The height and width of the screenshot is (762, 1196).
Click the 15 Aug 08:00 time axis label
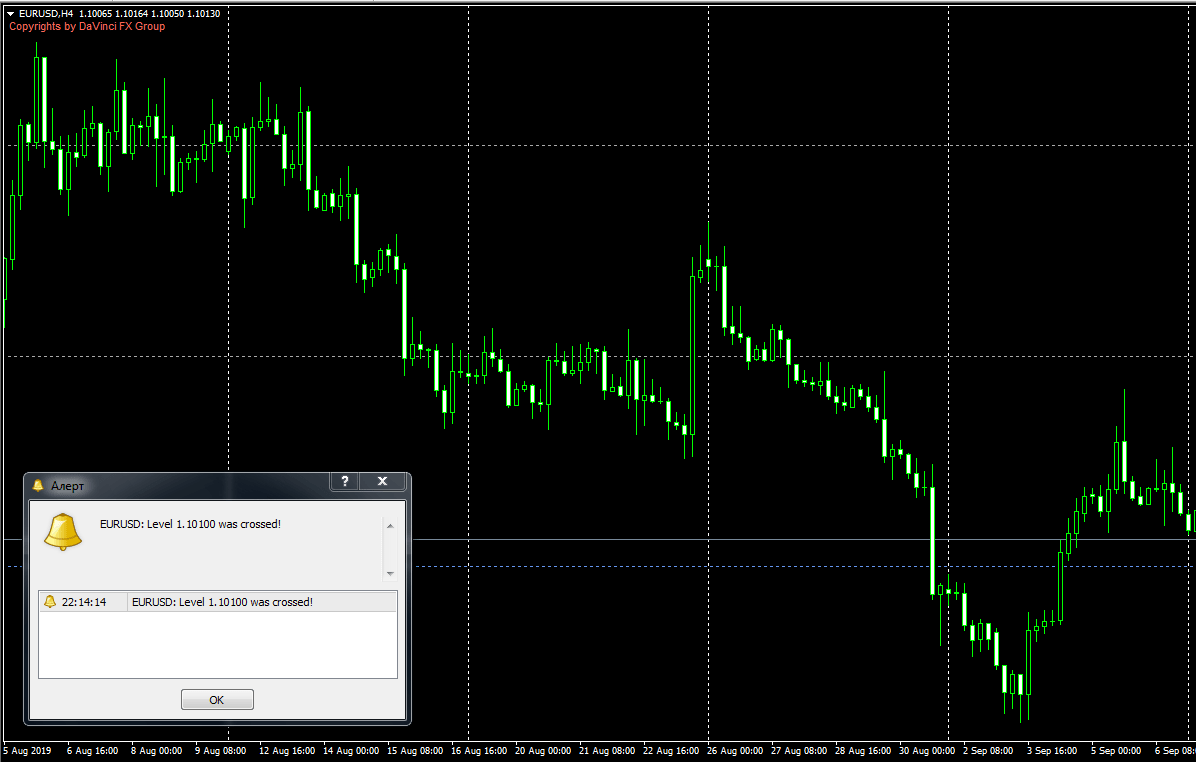pos(415,751)
